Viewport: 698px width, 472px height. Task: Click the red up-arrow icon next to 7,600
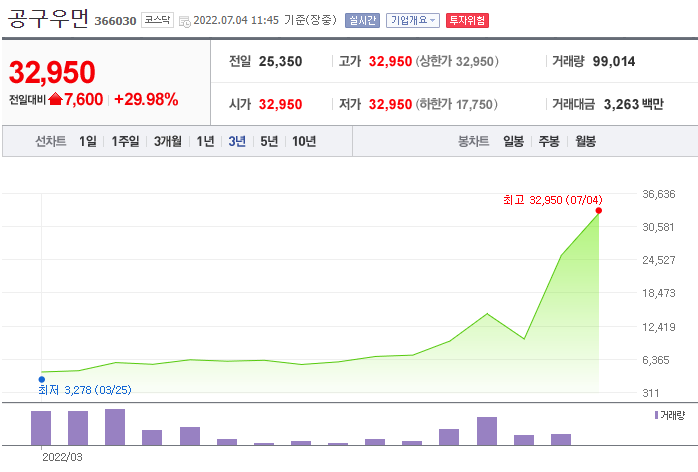coord(55,99)
